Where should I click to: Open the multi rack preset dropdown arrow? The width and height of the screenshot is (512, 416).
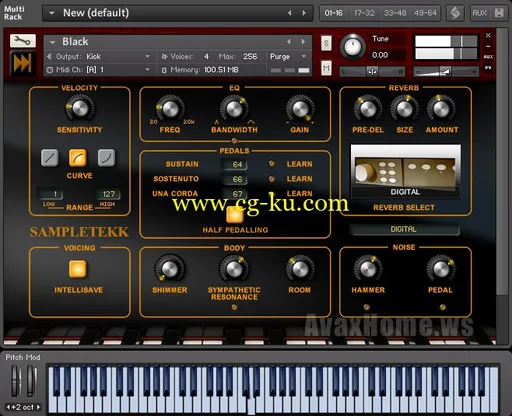point(51,13)
